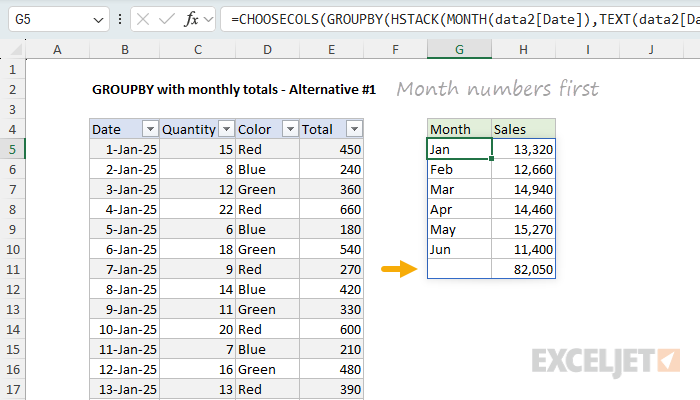
Task: Select column A header
Action: [x=57, y=50]
